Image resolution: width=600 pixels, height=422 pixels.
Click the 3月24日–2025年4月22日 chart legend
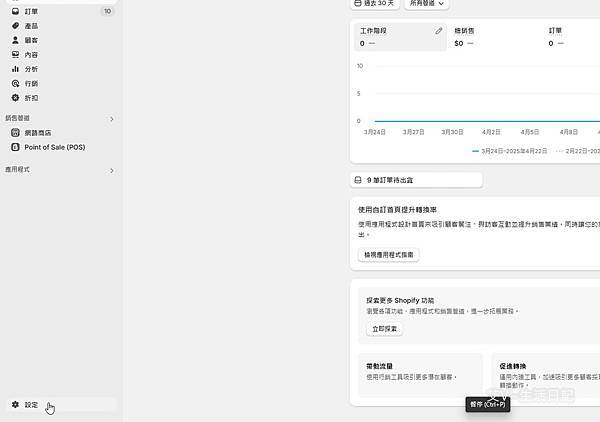[x=510, y=151]
